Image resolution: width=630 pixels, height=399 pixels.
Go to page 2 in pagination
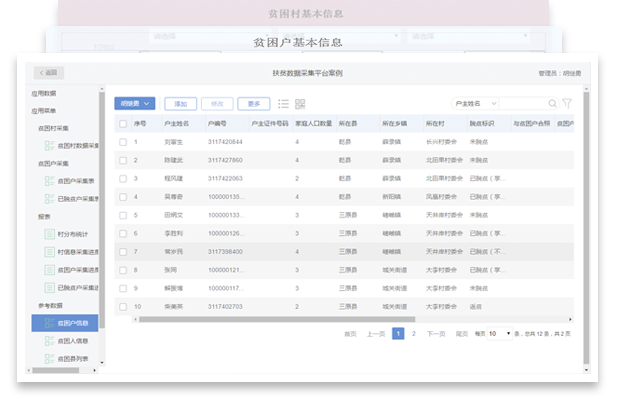[x=413, y=334]
